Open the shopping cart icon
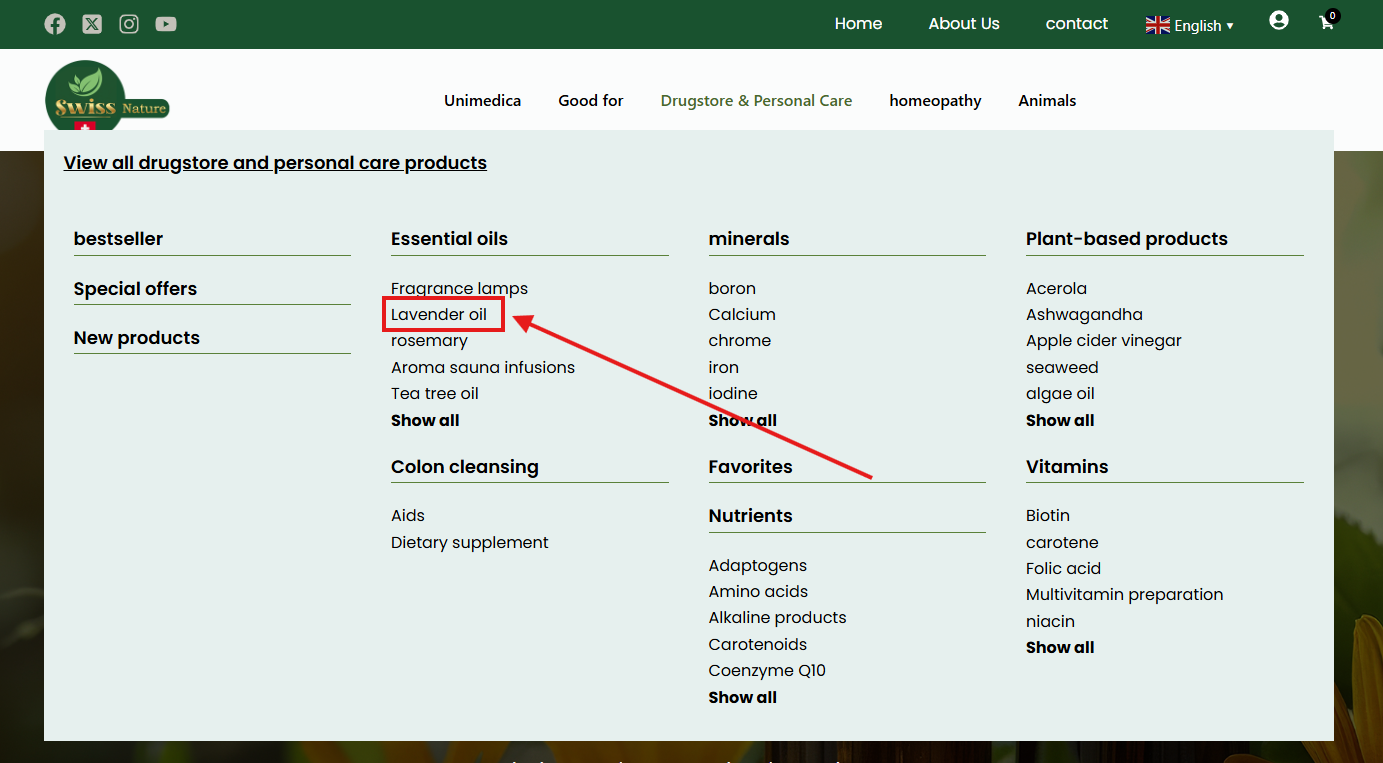The image size is (1383, 763). point(1327,22)
